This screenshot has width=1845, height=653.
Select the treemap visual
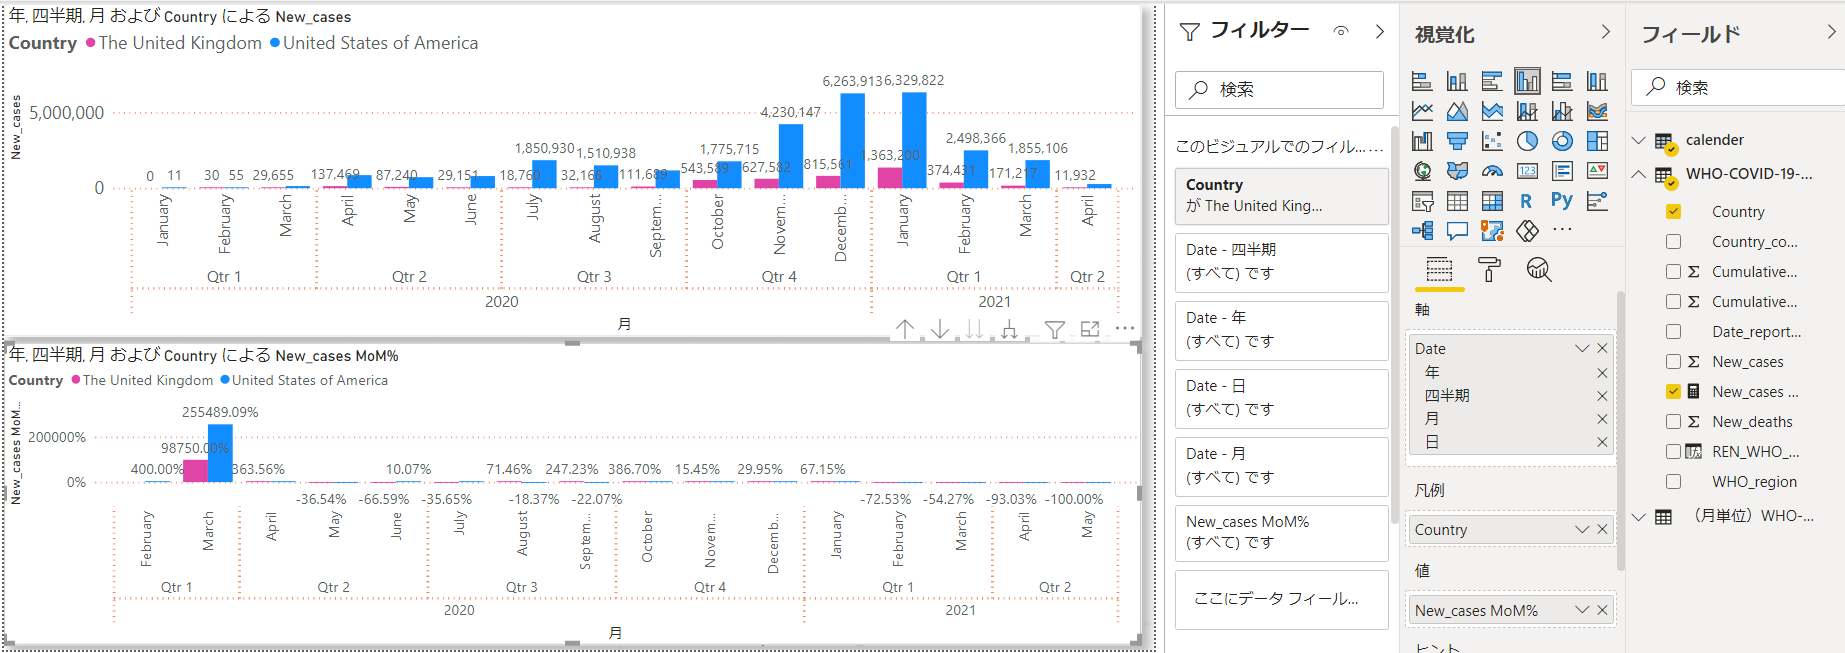pyautogui.click(x=1597, y=141)
